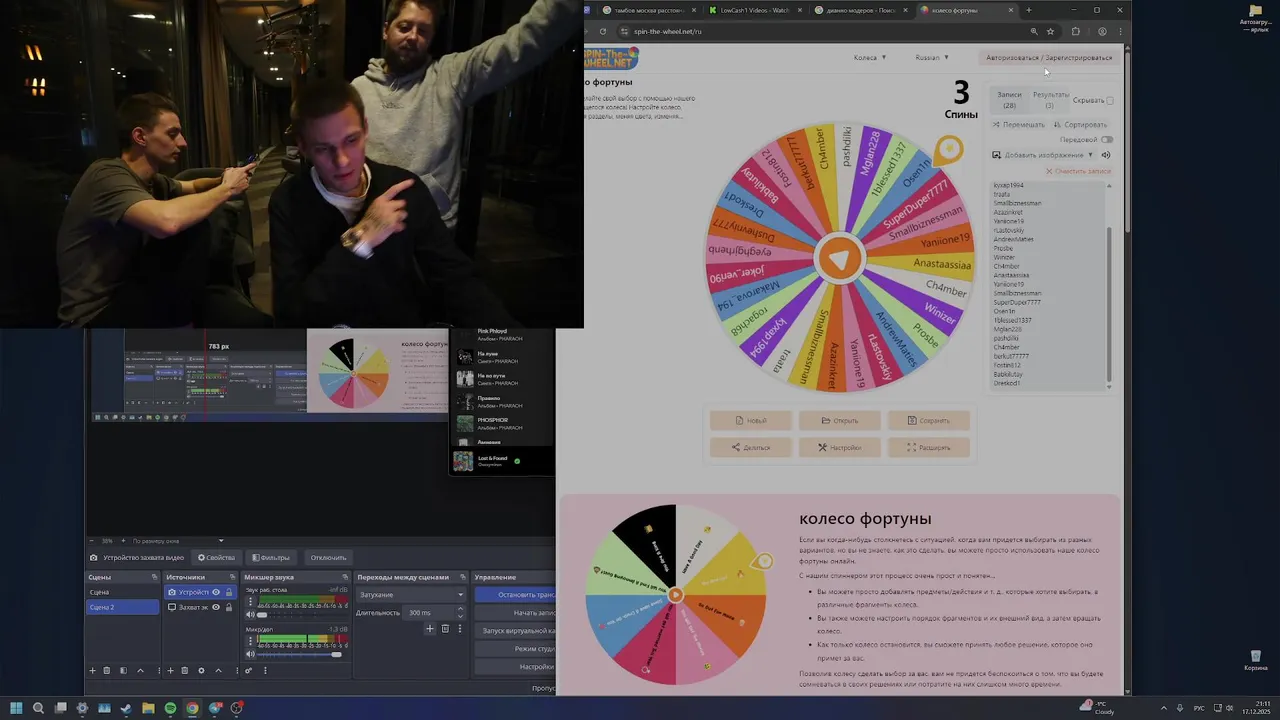Move the source up in OBS

coord(218,671)
